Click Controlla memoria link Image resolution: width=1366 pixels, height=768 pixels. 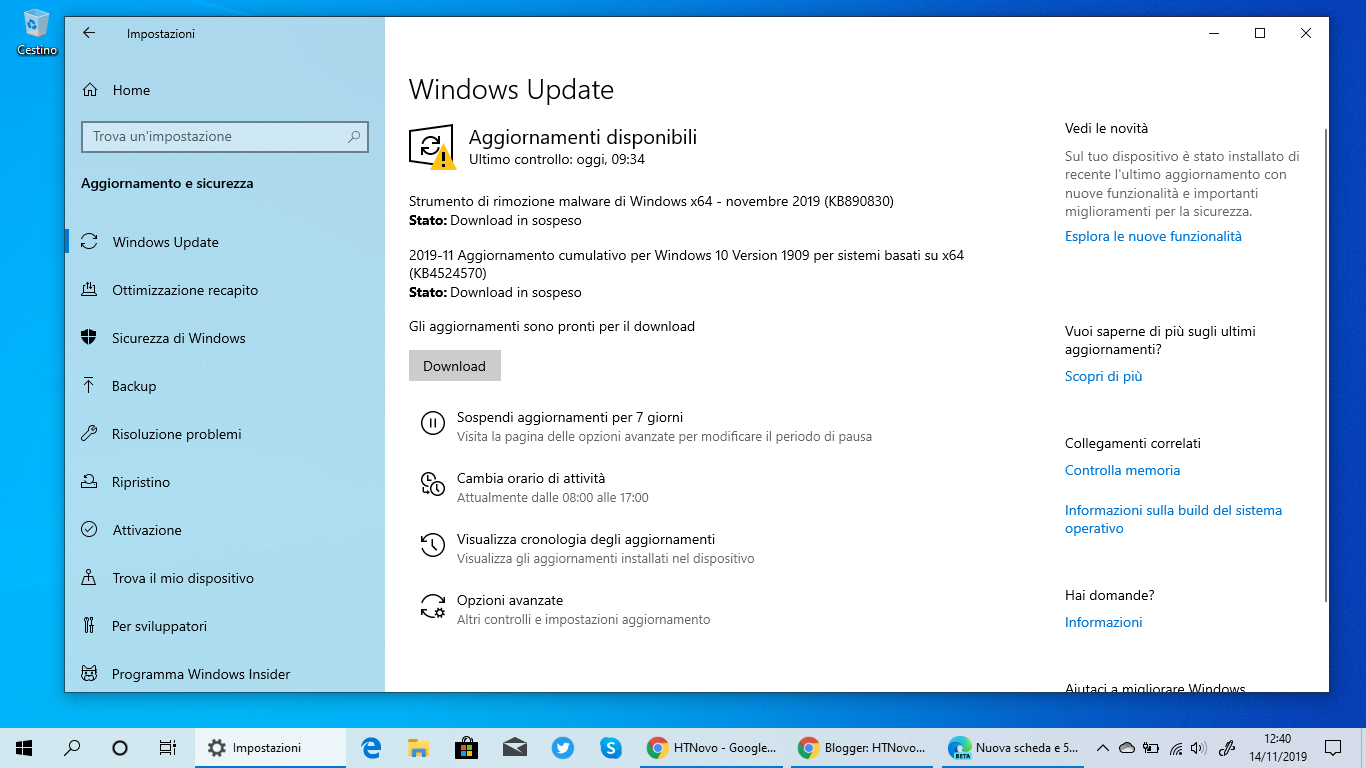(1122, 471)
